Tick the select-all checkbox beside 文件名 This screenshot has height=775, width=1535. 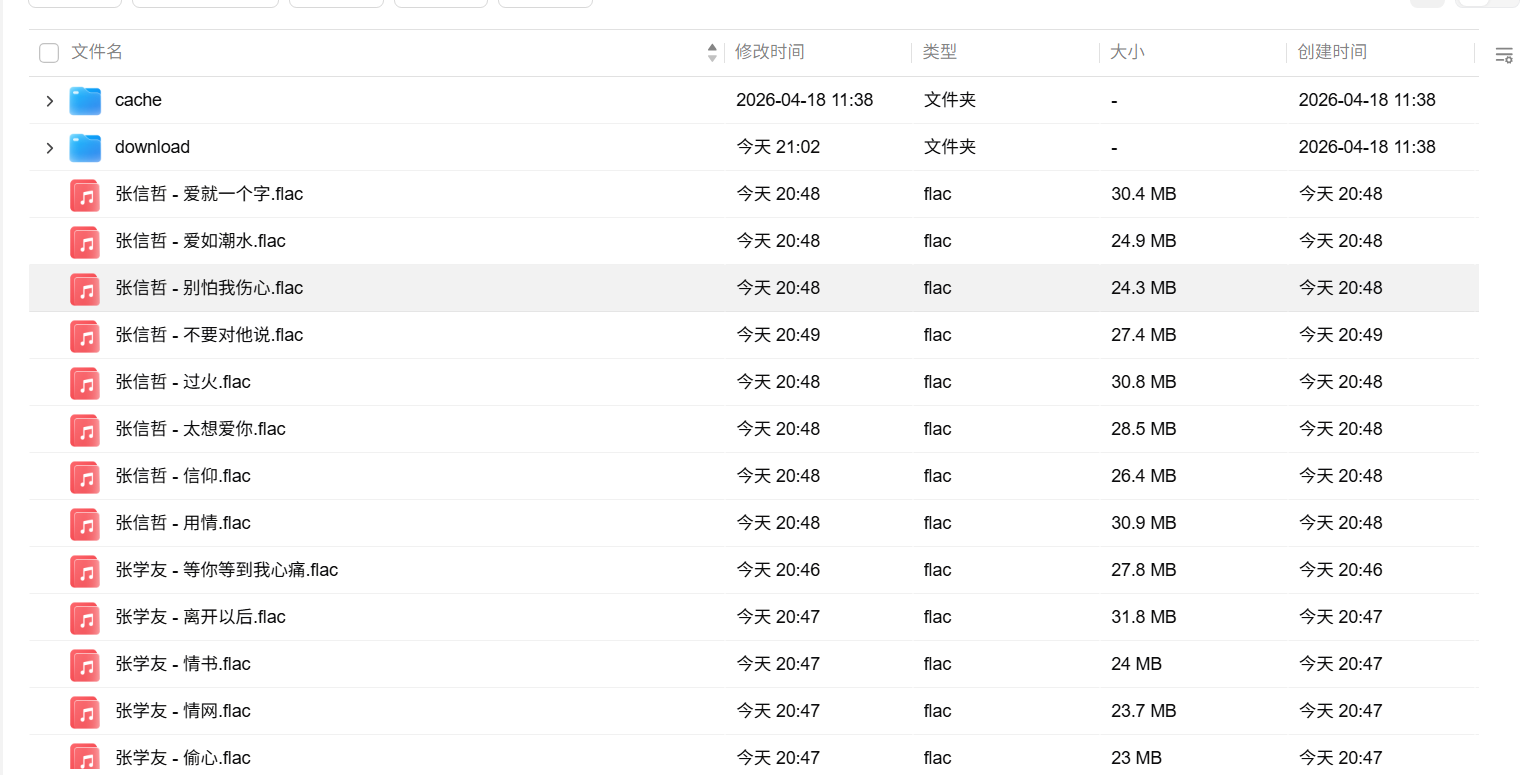(x=49, y=53)
